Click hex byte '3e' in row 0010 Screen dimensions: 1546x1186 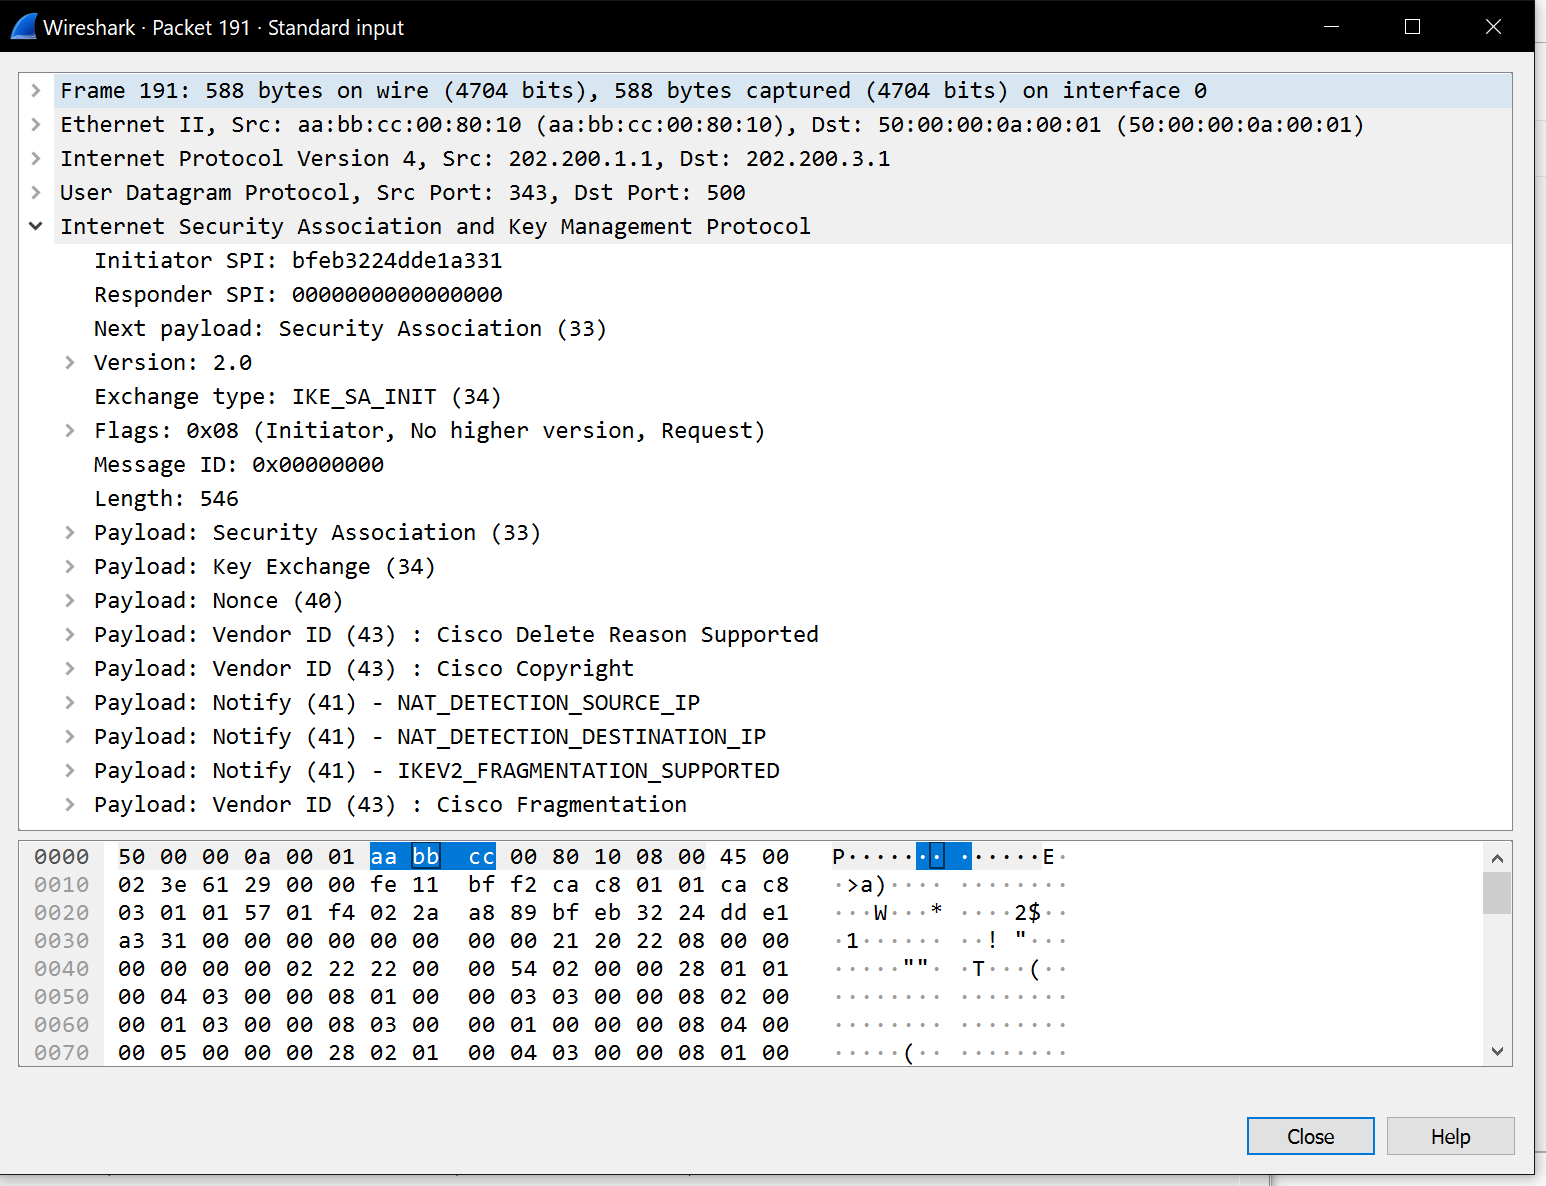pos(174,885)
